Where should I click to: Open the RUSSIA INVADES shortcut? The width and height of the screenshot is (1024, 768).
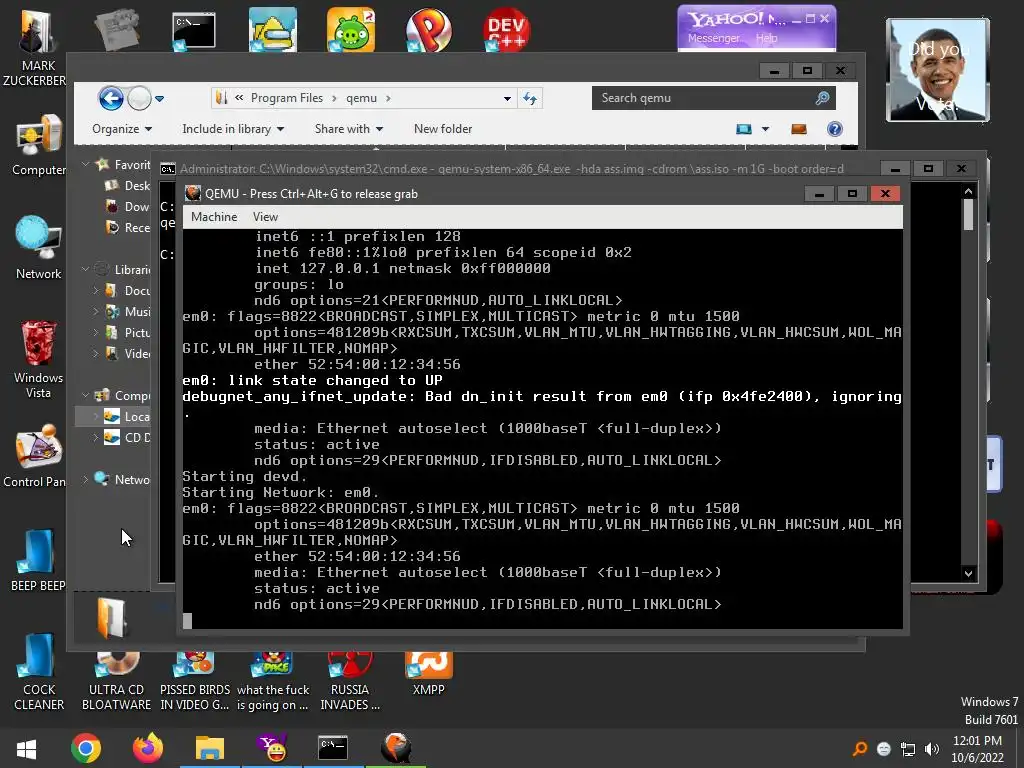click(x=350, y=682)
